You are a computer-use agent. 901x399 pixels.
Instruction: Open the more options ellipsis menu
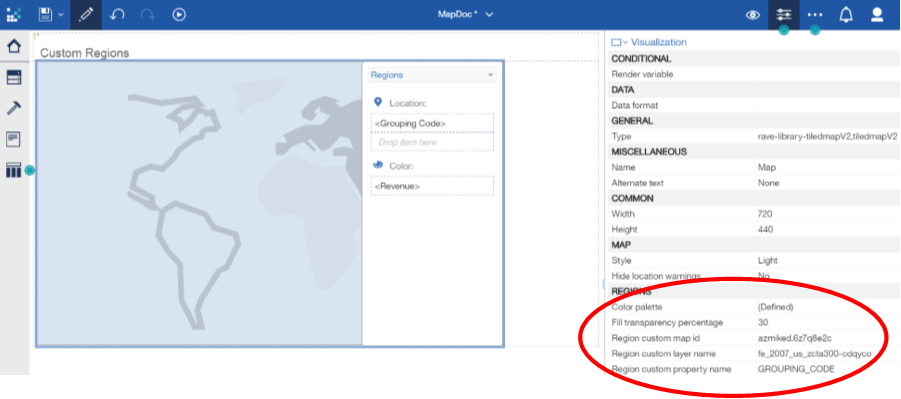tap(815, 15)
